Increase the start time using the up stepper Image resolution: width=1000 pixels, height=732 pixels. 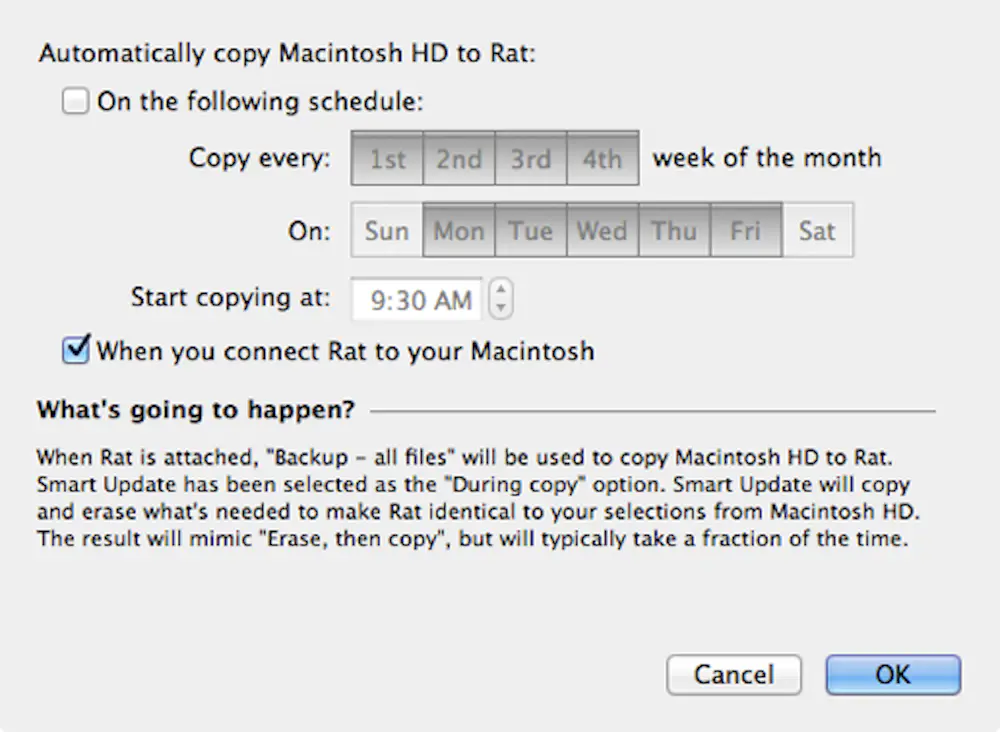[500, 291]
